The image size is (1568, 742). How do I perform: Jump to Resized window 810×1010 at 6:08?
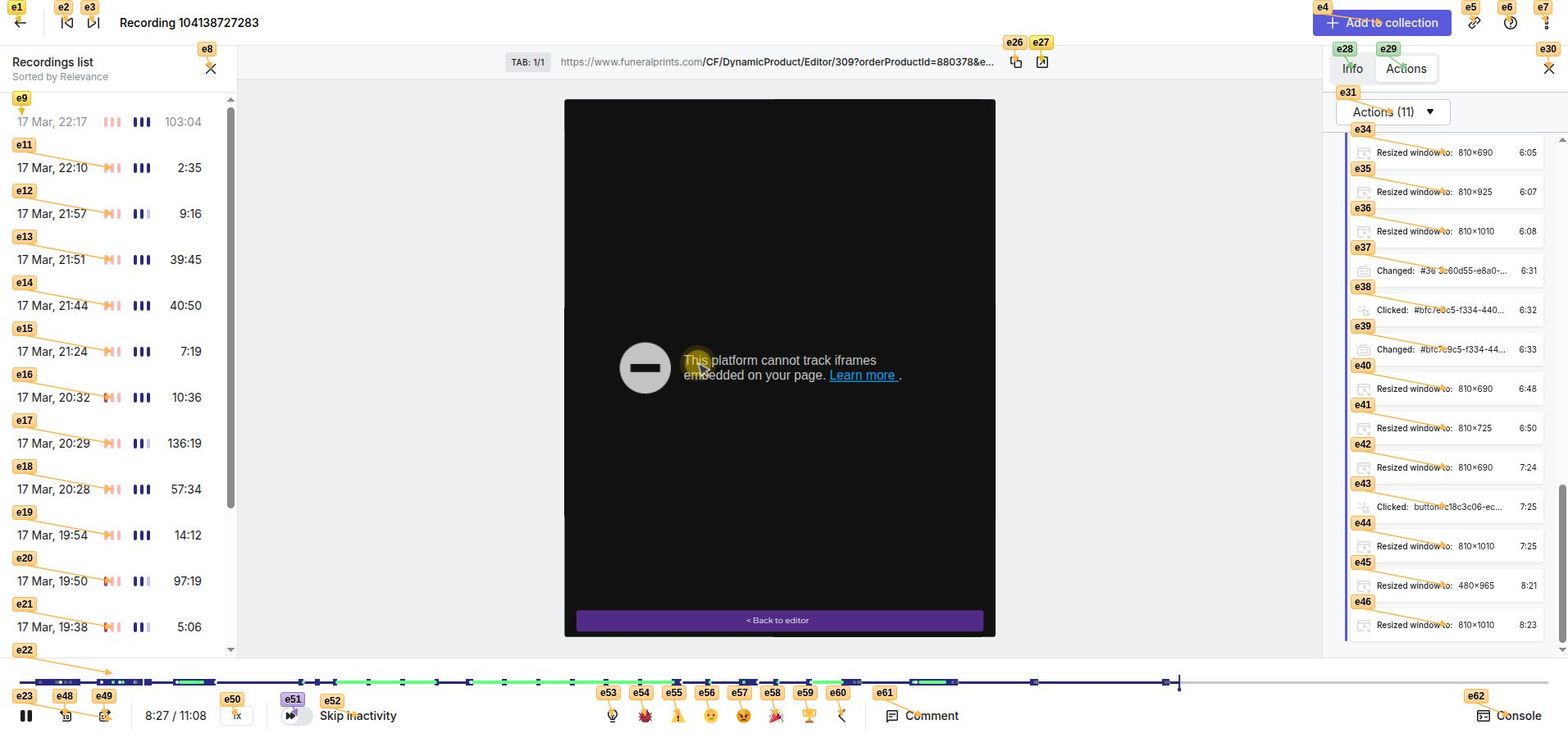(1446, 231)
